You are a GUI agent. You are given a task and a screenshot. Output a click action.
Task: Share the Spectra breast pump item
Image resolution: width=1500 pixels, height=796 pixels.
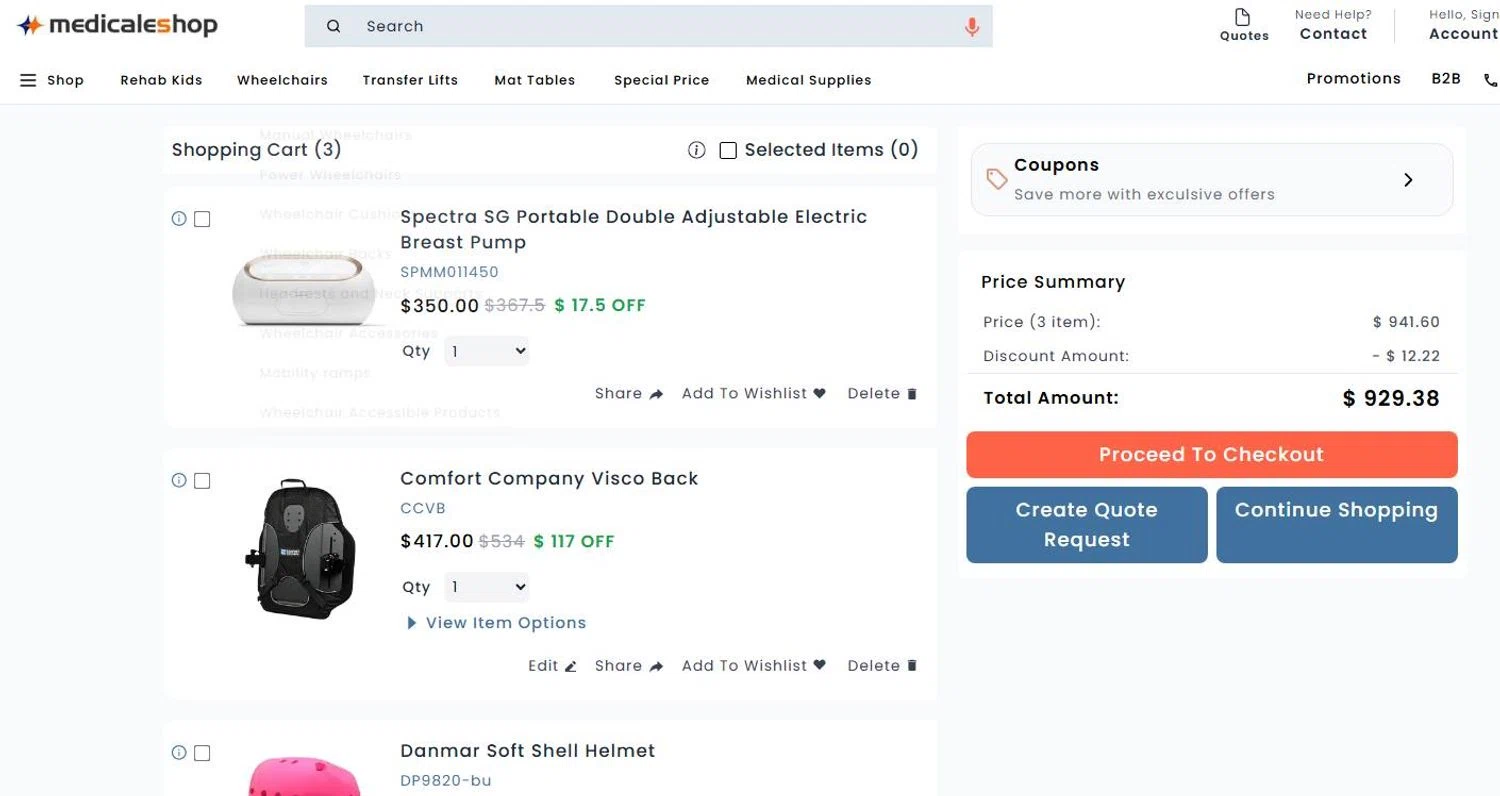click(x=629, y=394)
